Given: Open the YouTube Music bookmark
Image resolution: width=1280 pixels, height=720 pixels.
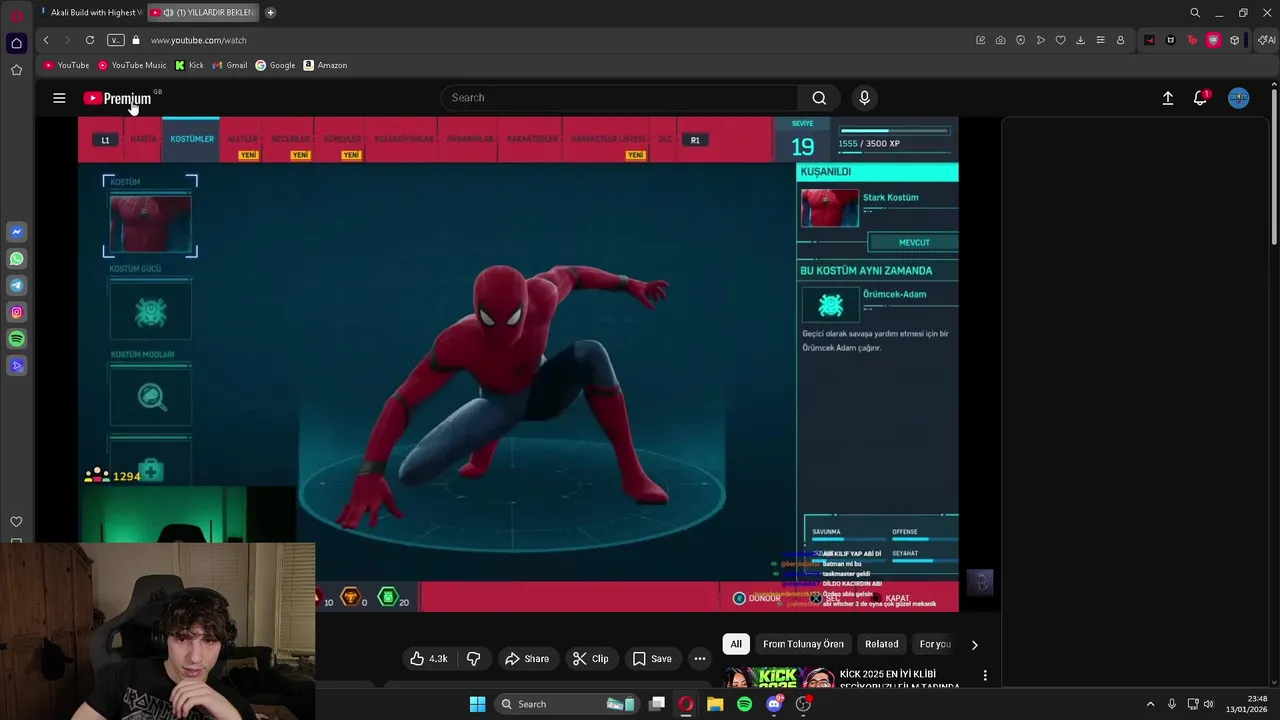Looking at the screenshot, I should pos(132,65).
